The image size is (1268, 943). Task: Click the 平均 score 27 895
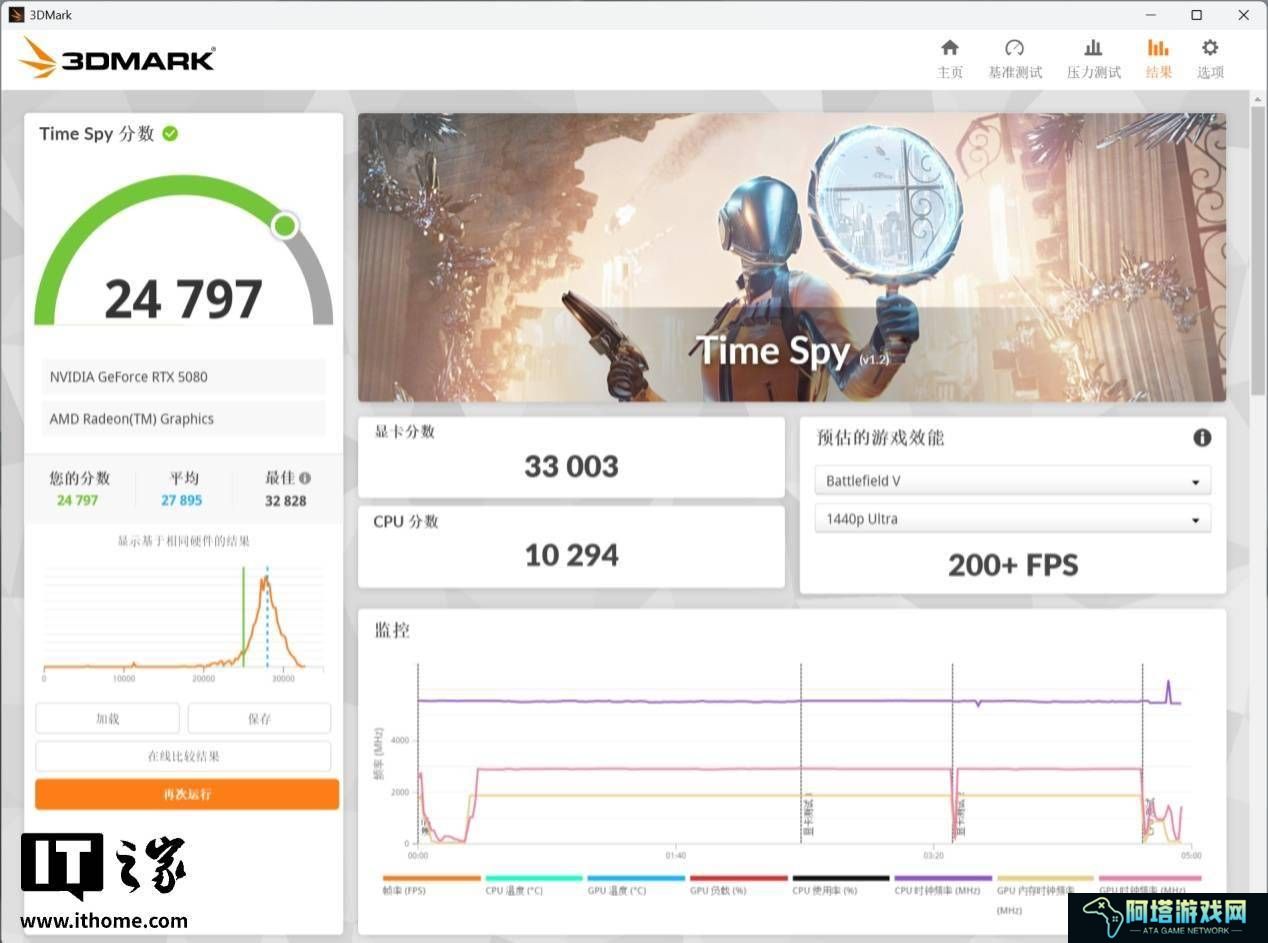click(182, 500)
